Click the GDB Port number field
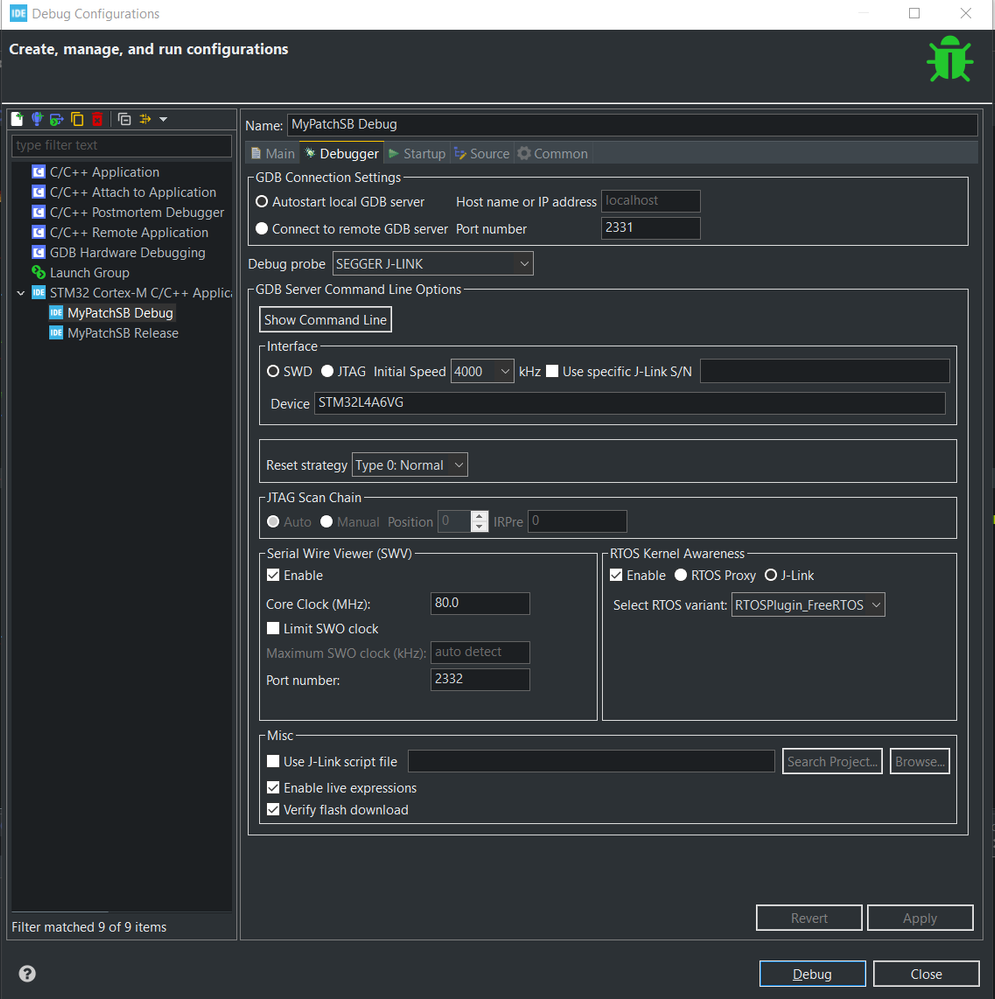 tap(651, 228)
